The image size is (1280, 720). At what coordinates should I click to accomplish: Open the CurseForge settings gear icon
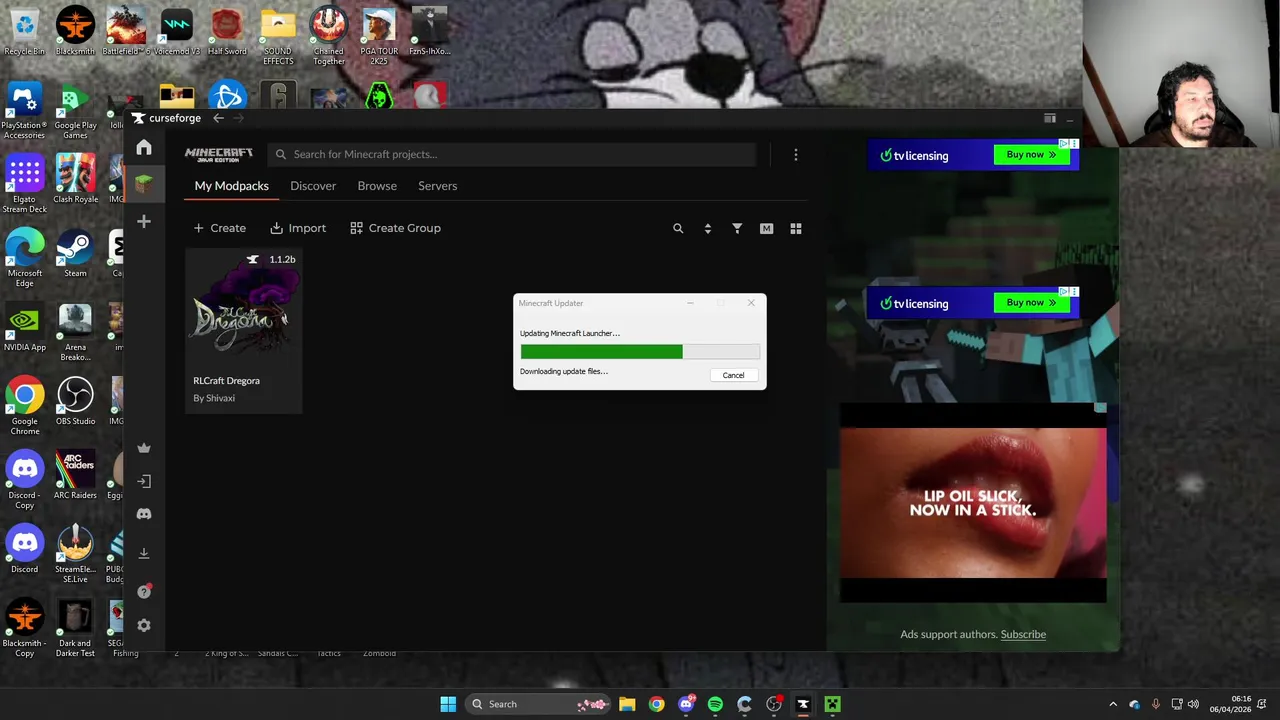pyautogui.click(x=144, y=626)
